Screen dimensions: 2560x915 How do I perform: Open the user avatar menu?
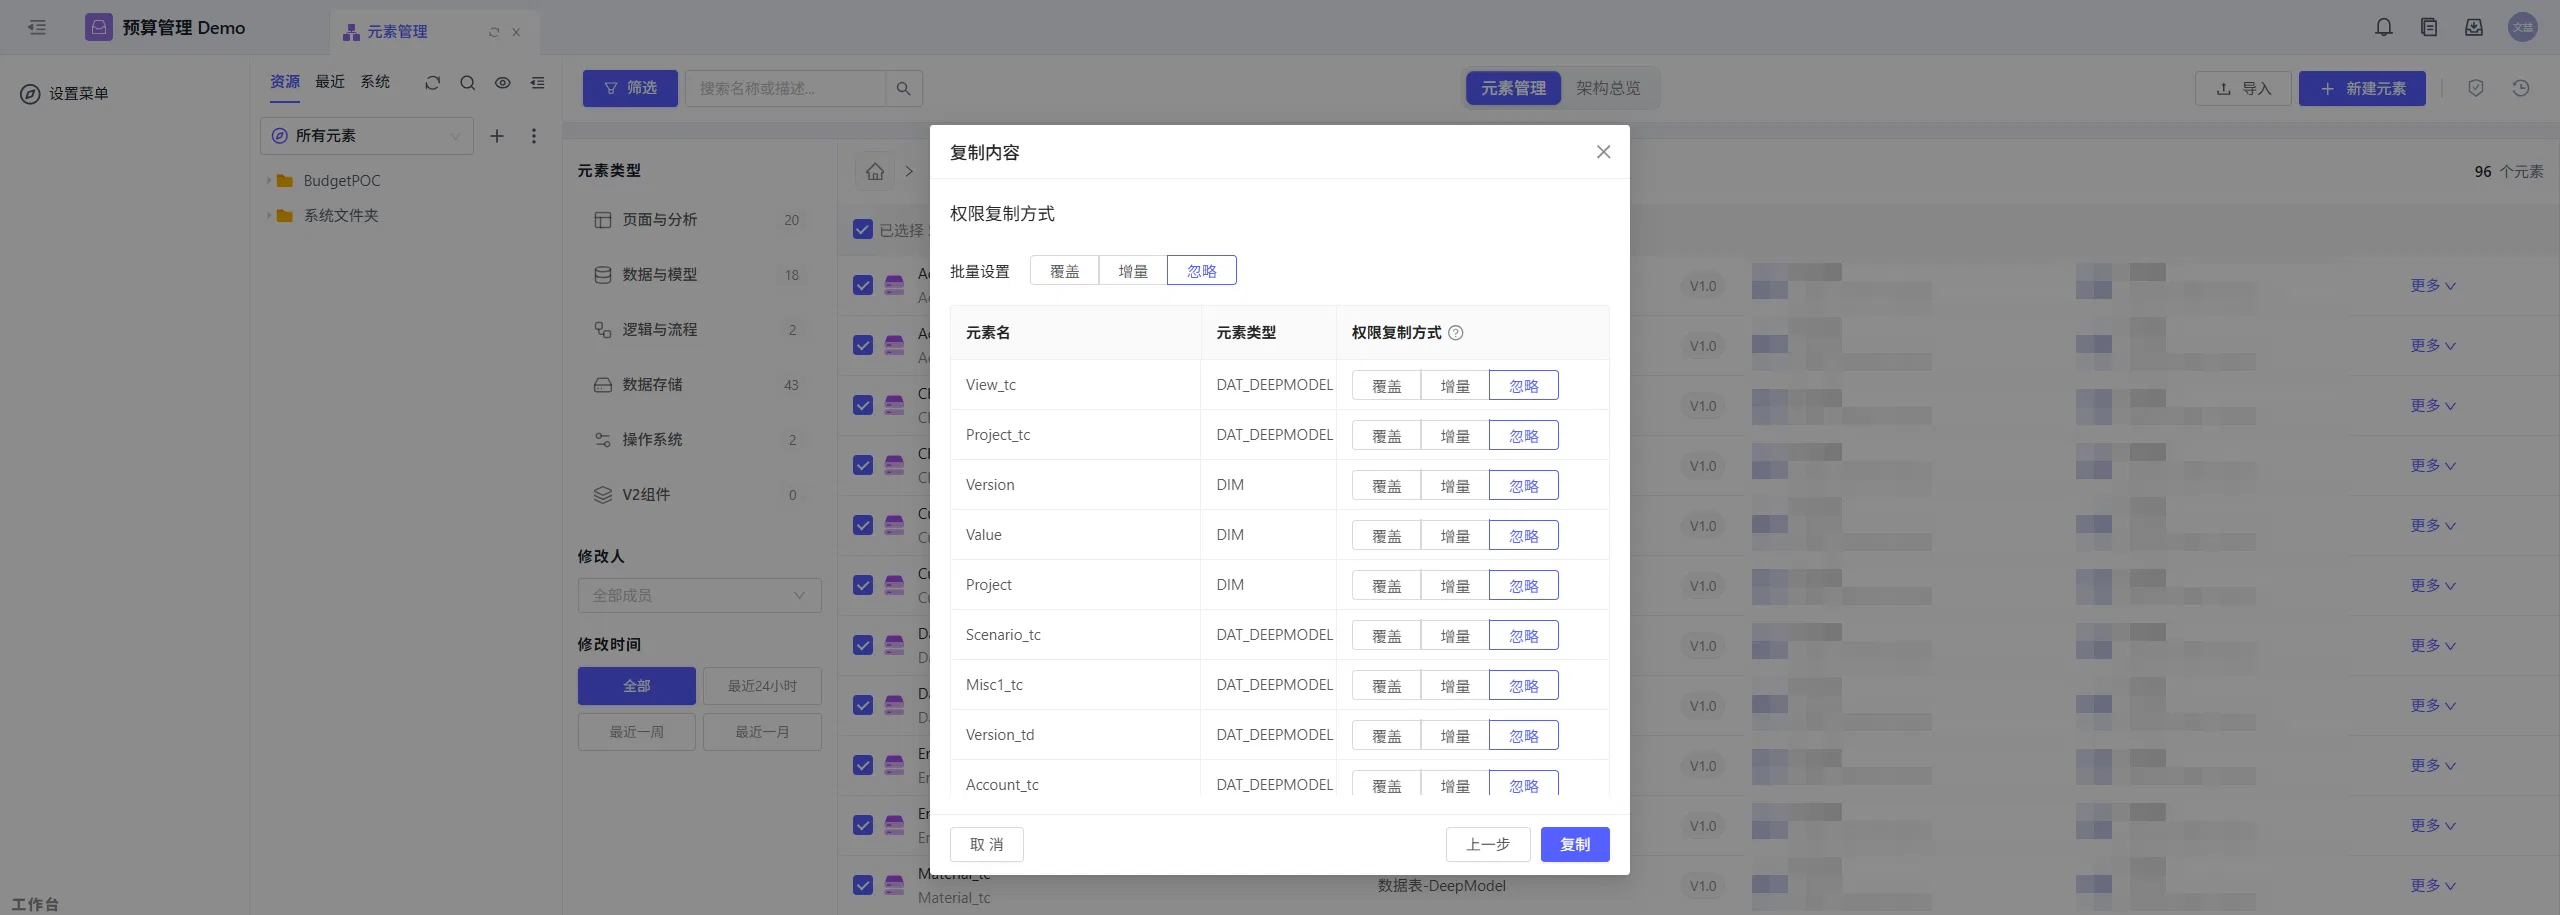2523,28
